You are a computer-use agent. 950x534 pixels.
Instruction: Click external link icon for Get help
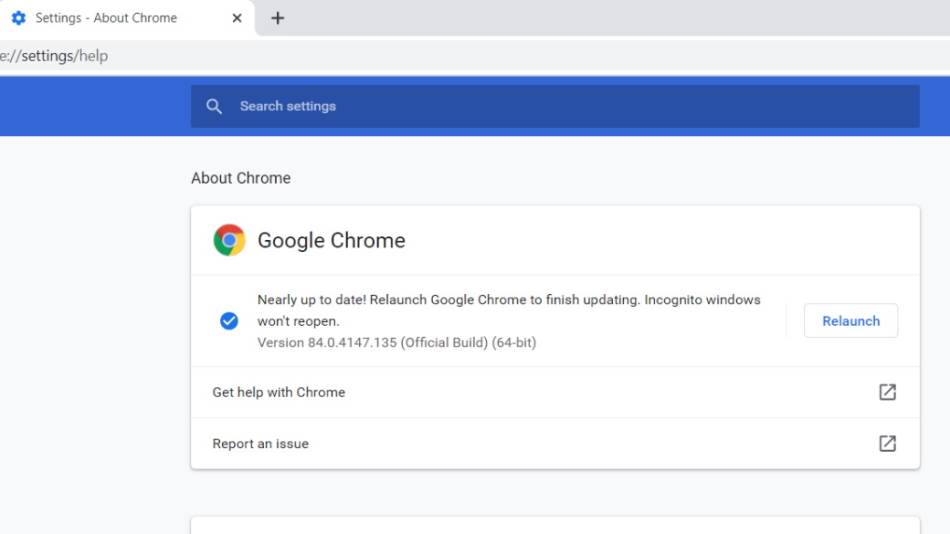tap(887, 392)
